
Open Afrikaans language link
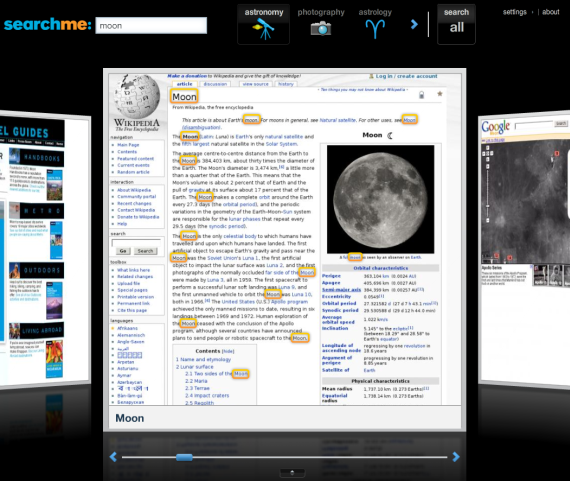click(x=127, y=328)
